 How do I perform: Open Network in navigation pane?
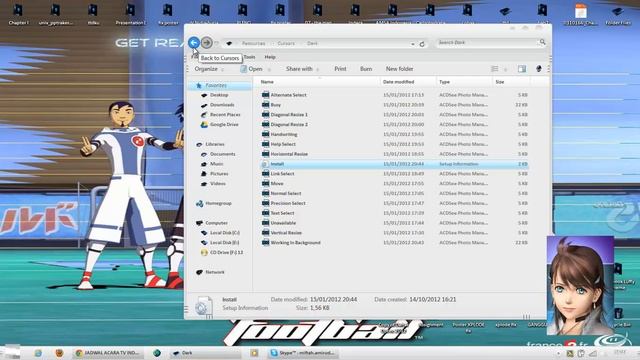(210, 272)
